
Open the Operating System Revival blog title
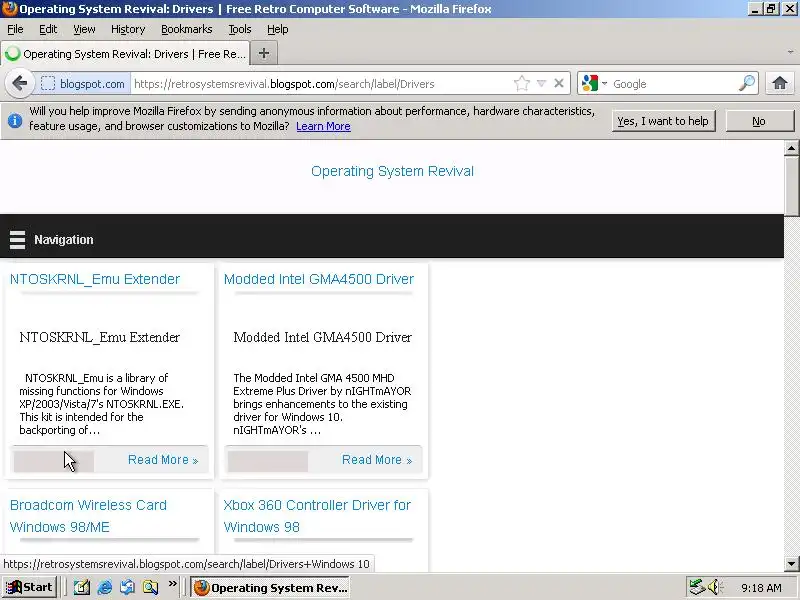pyautogui.click(x=392, y=171)
